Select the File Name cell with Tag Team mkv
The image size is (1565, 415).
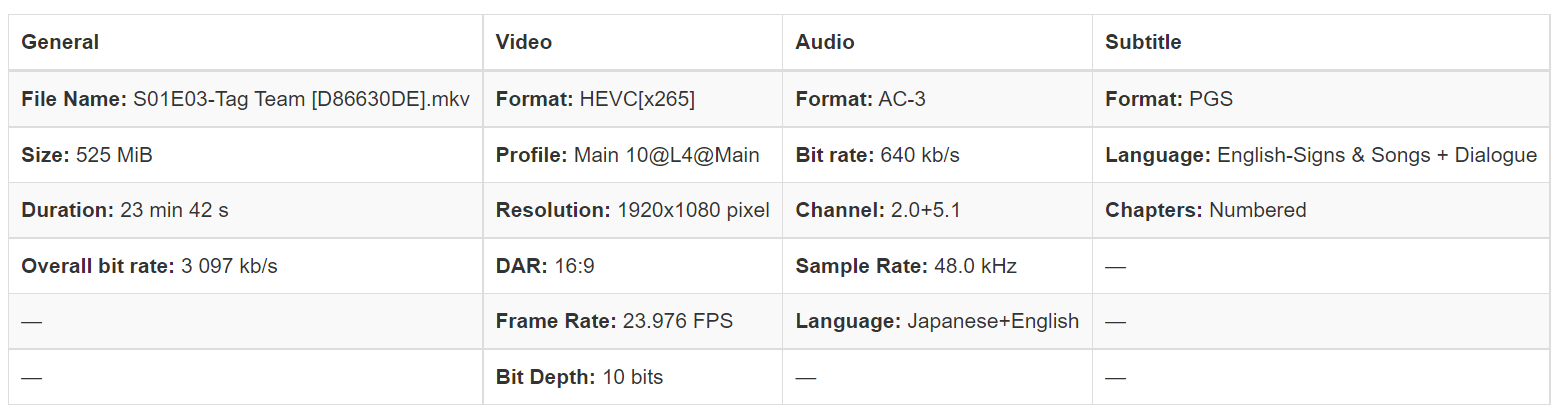[x=245, y=99]
